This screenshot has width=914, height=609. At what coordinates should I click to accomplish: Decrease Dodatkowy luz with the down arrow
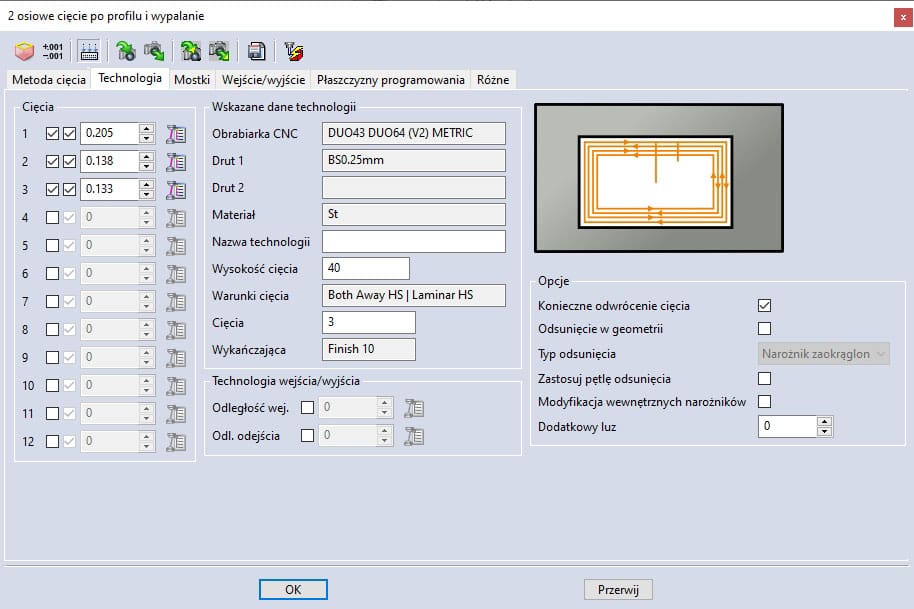click(824, 432)
